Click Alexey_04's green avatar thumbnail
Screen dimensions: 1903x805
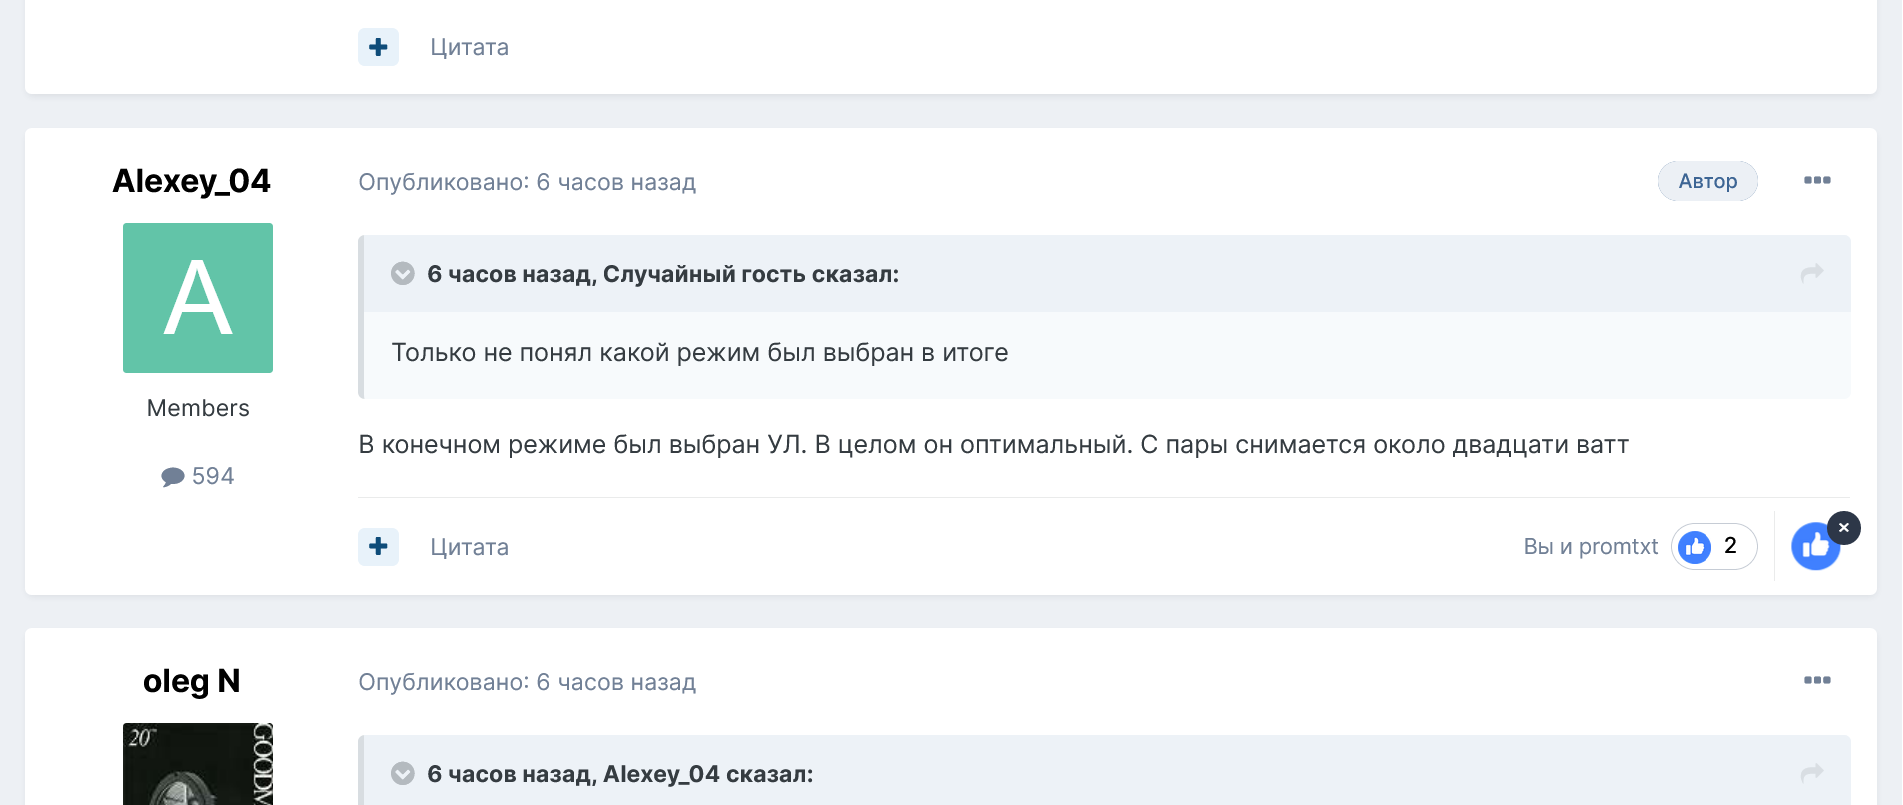[197, 297]
